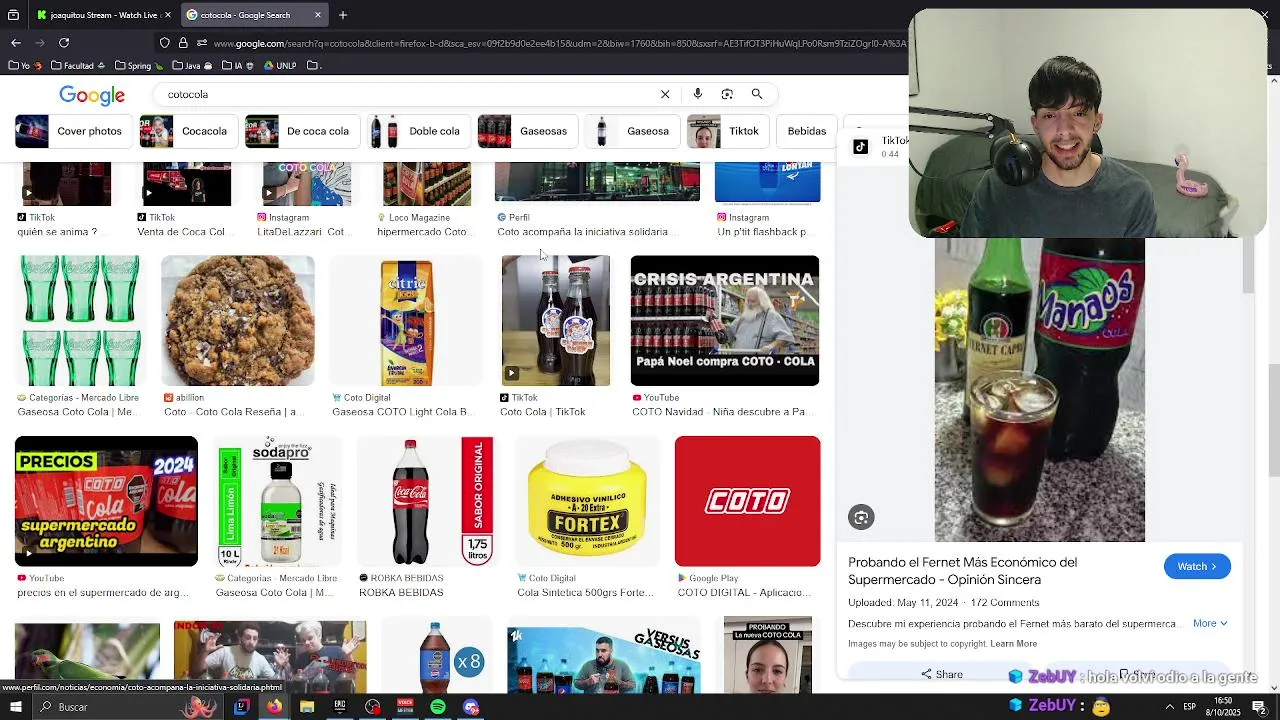
Task: Clear the Google search box text
Action: 665,94
